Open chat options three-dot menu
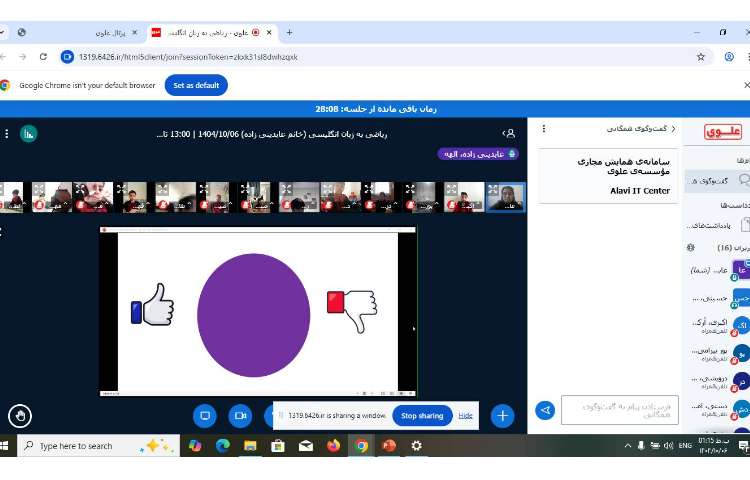The image size is (750, 480). 543,129
